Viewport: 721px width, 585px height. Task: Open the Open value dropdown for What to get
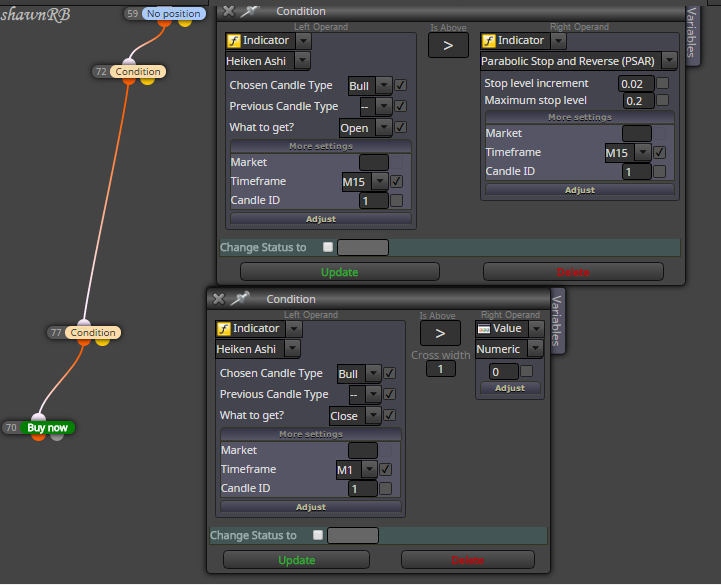[x=383, y=127]
